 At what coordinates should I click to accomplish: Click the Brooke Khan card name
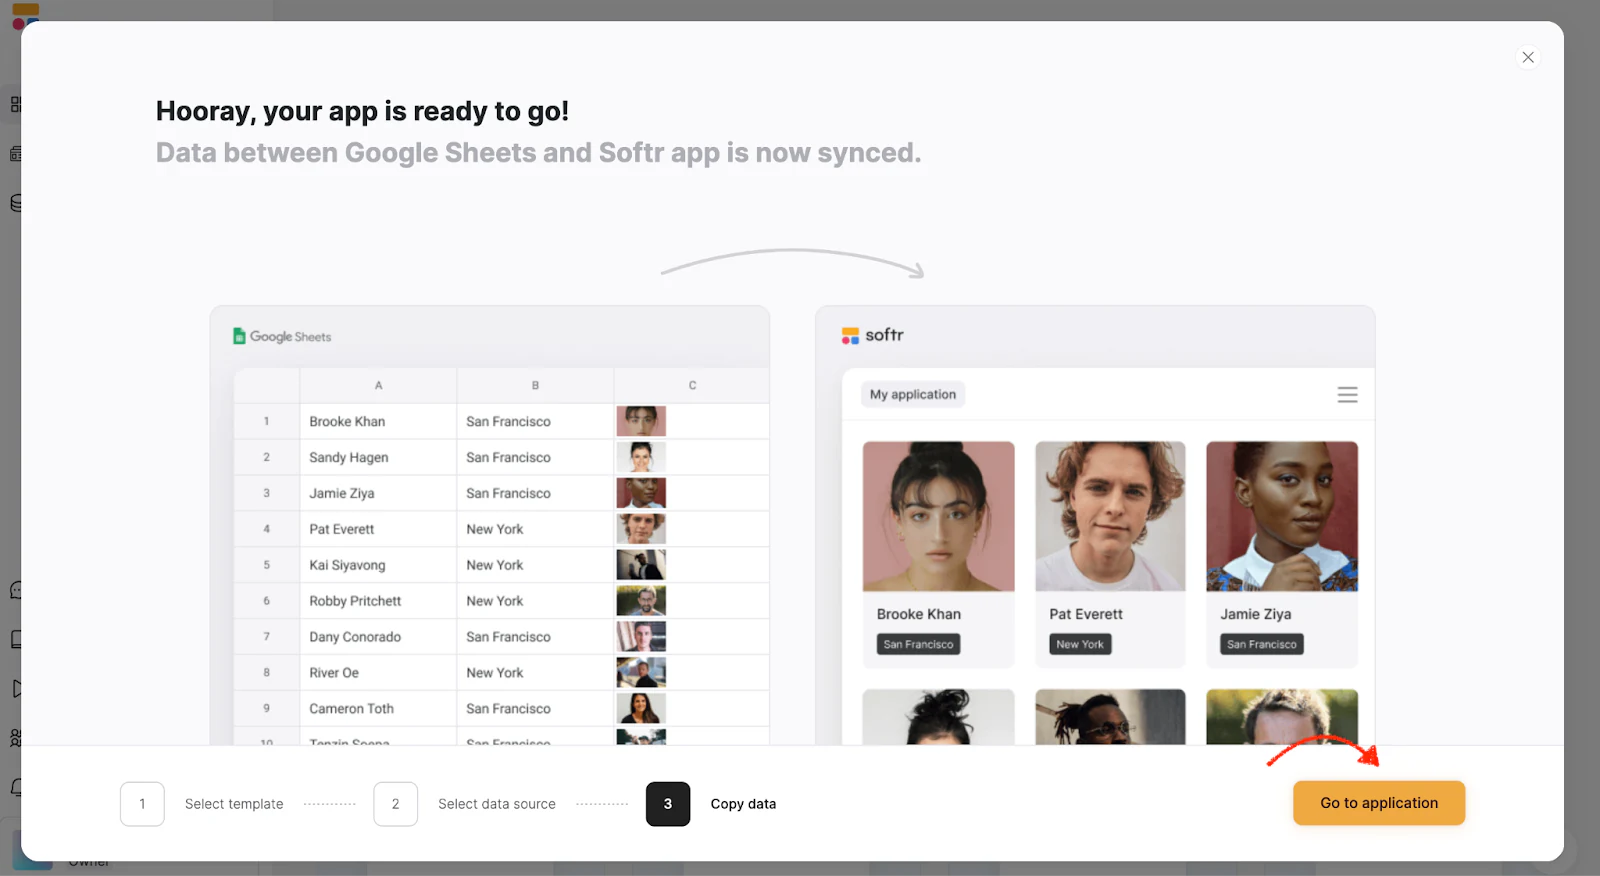pyautogui.click(x=919, y=614)
